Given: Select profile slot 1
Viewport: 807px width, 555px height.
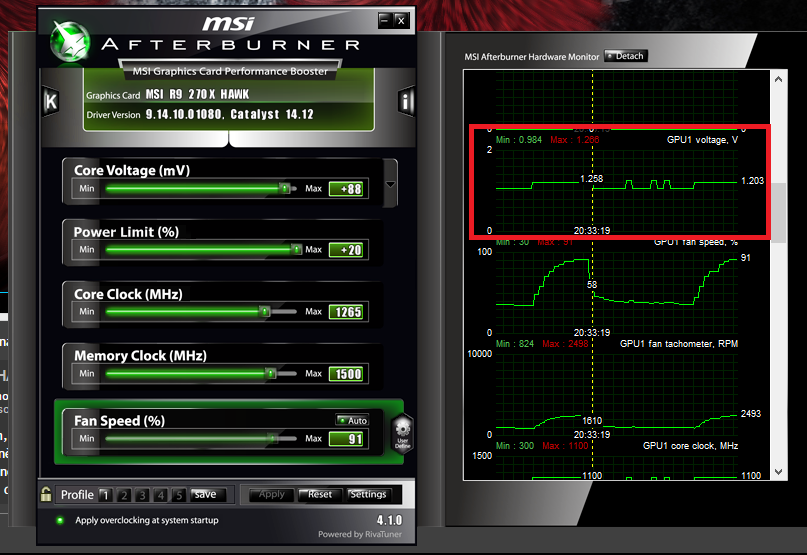Looking at the screenshot, I should (106, 495).
